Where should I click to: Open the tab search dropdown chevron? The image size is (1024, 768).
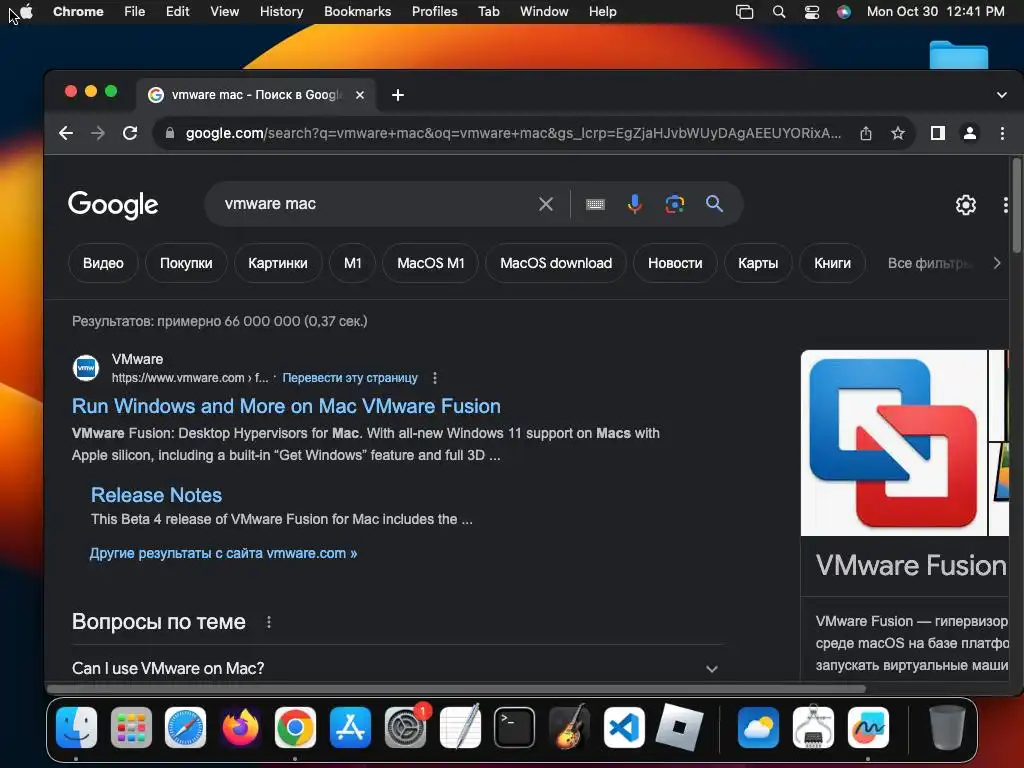[1002, 95]
